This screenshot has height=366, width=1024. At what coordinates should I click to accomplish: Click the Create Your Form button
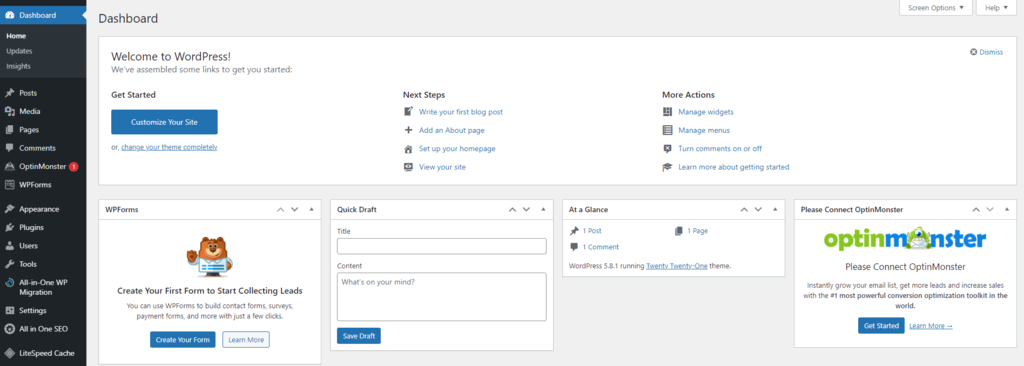[x=183, y=340]
